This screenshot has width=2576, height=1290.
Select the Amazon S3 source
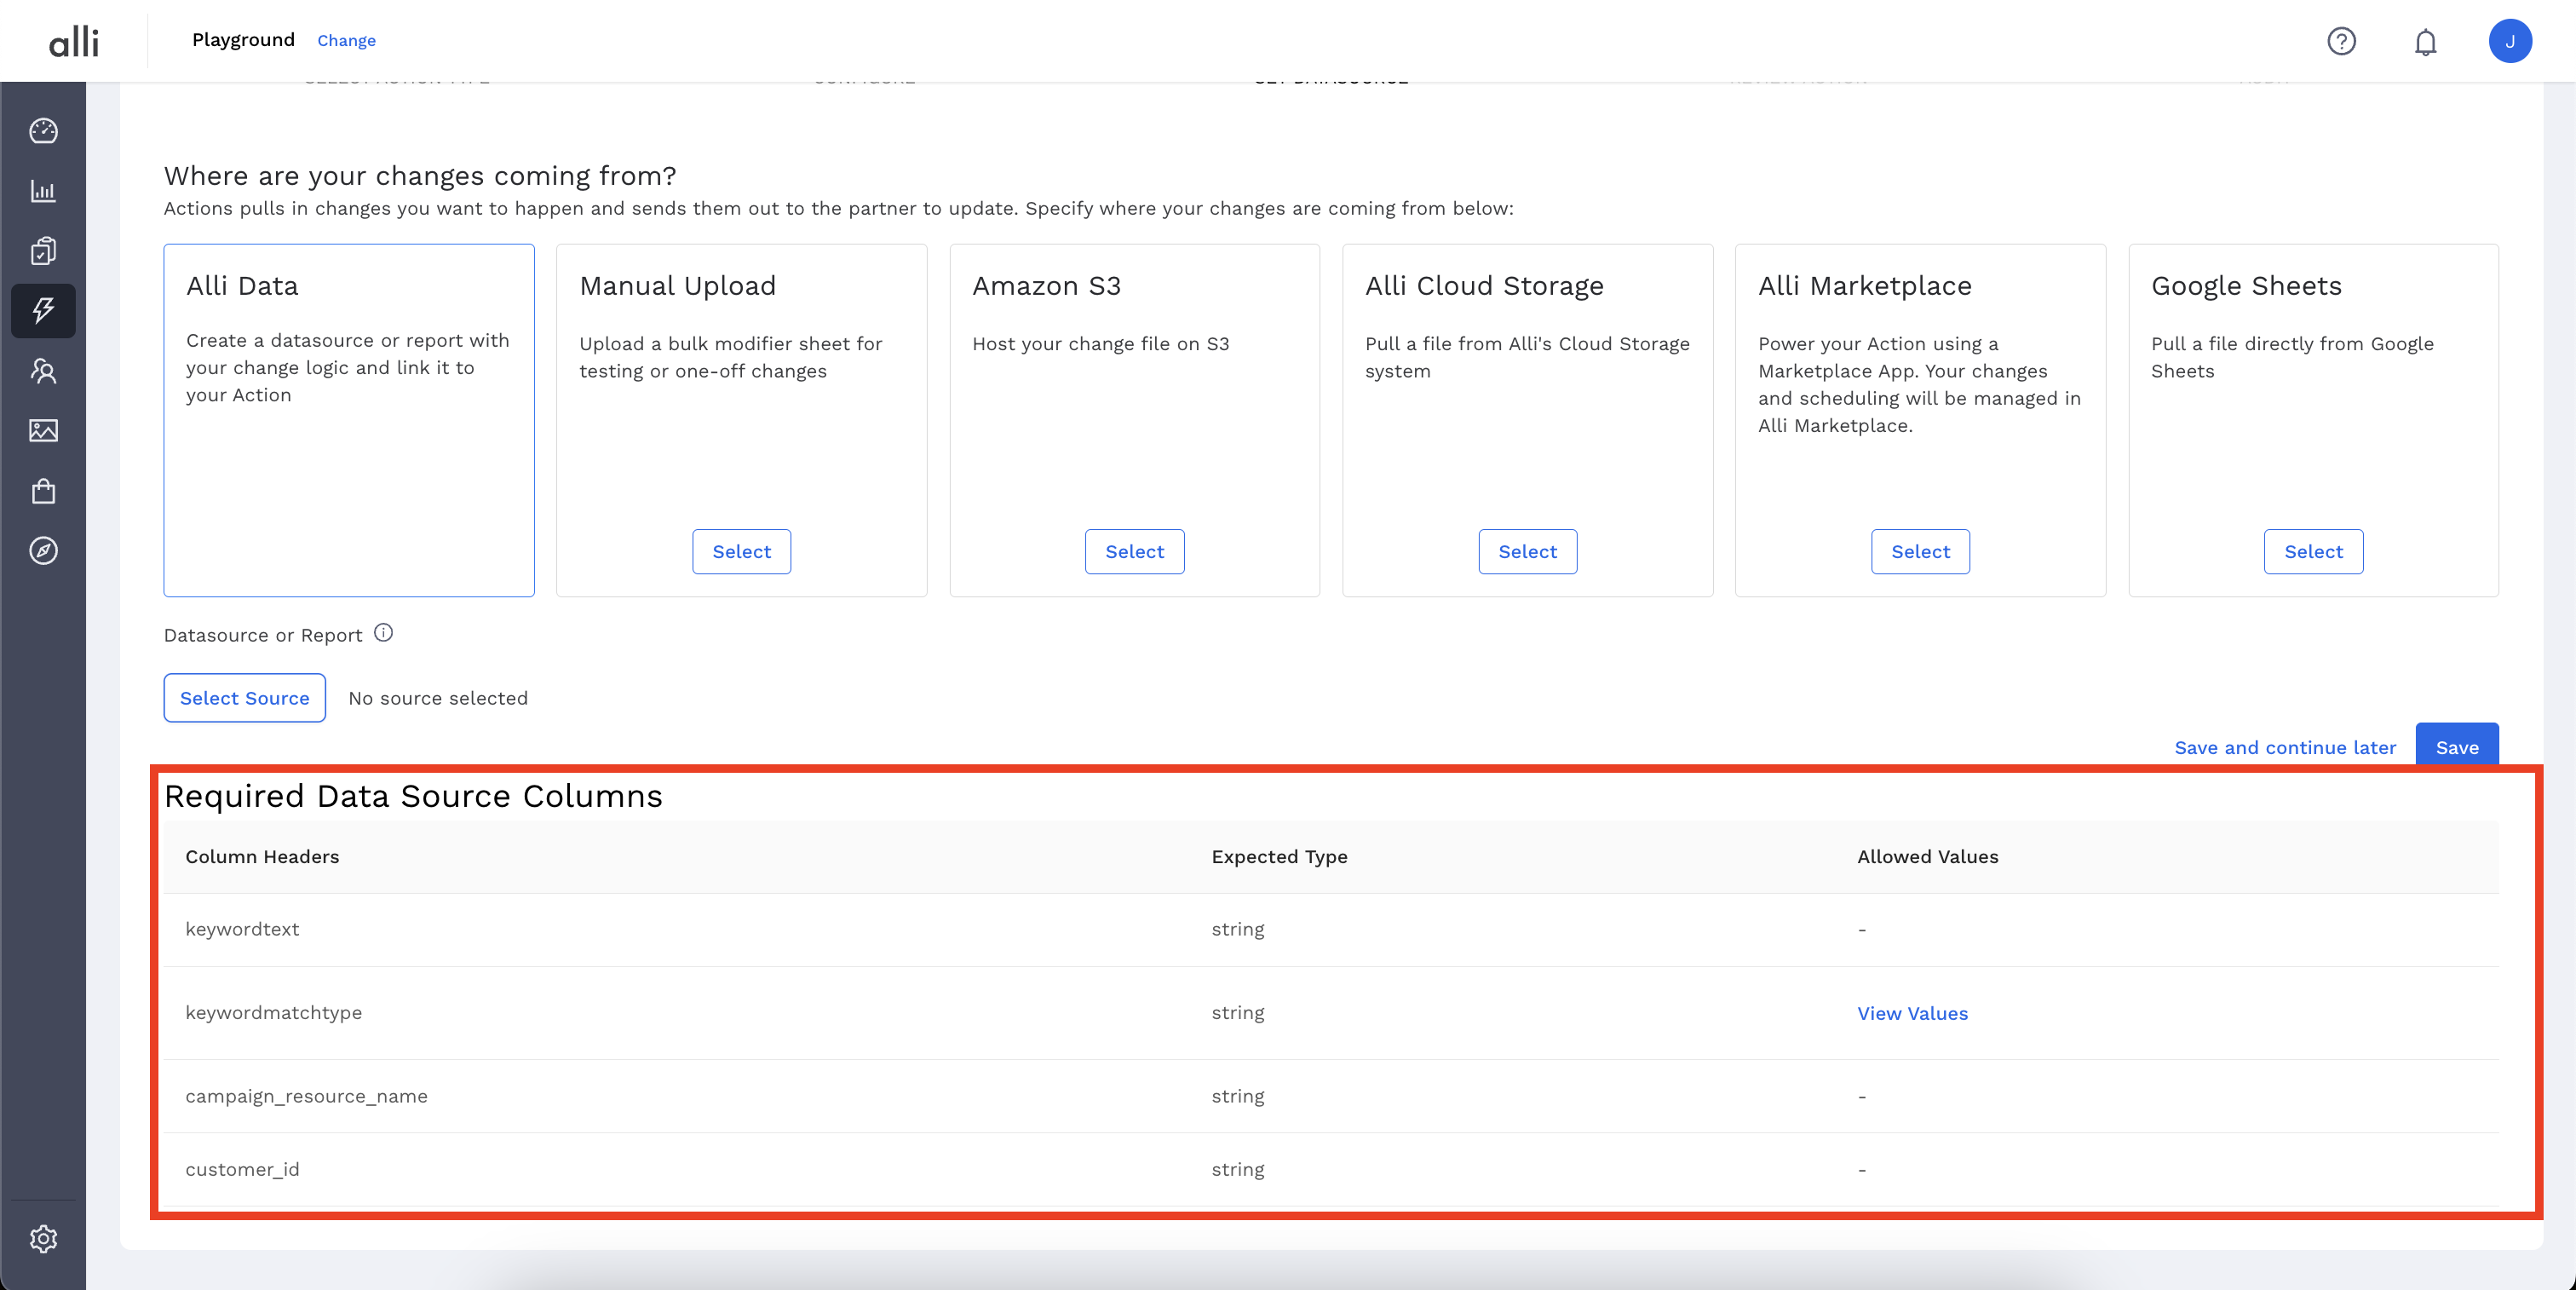[1134, 552]
